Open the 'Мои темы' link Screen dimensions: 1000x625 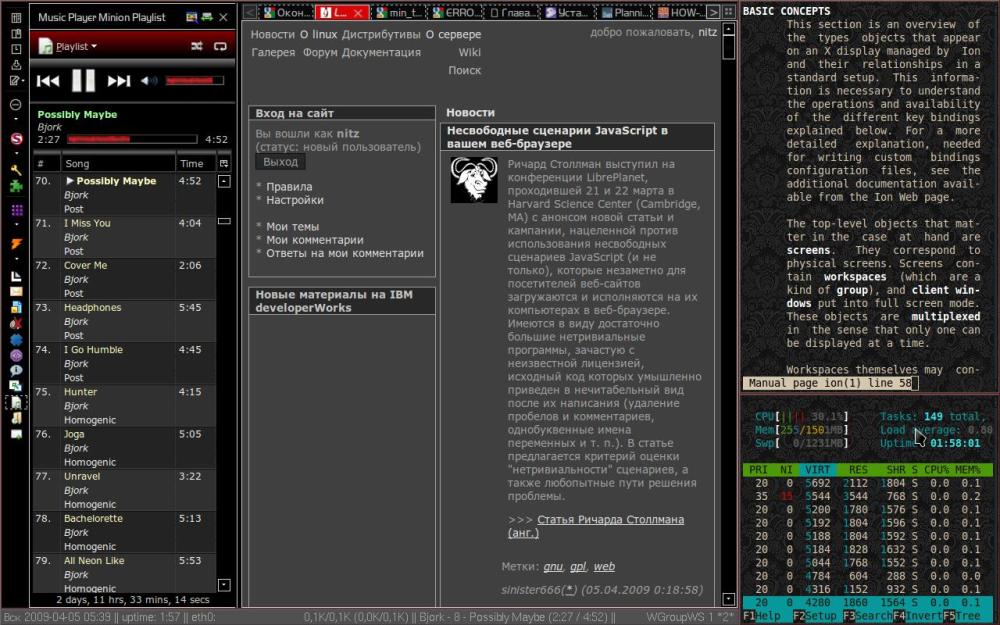click(293, 226)
